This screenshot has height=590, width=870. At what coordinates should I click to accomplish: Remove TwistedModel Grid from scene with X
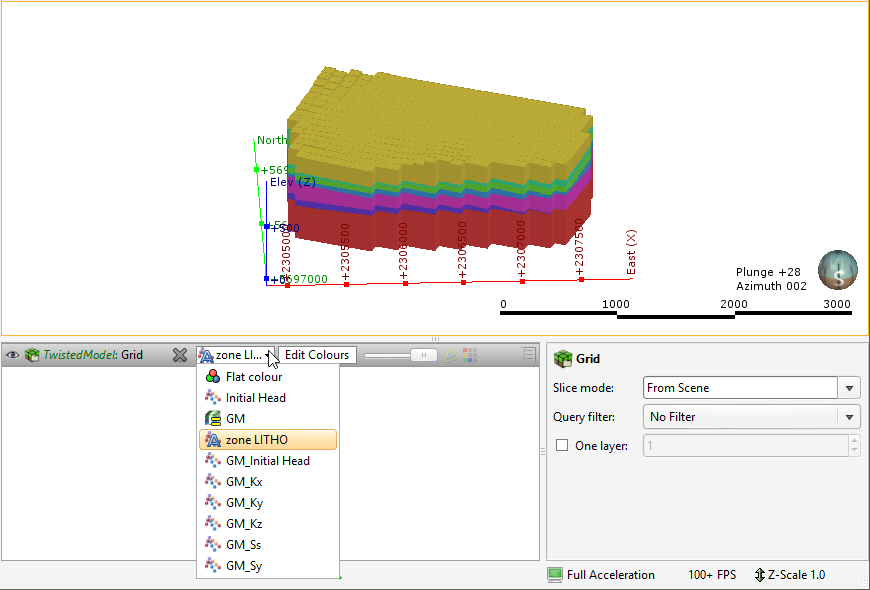click(180, 355)
